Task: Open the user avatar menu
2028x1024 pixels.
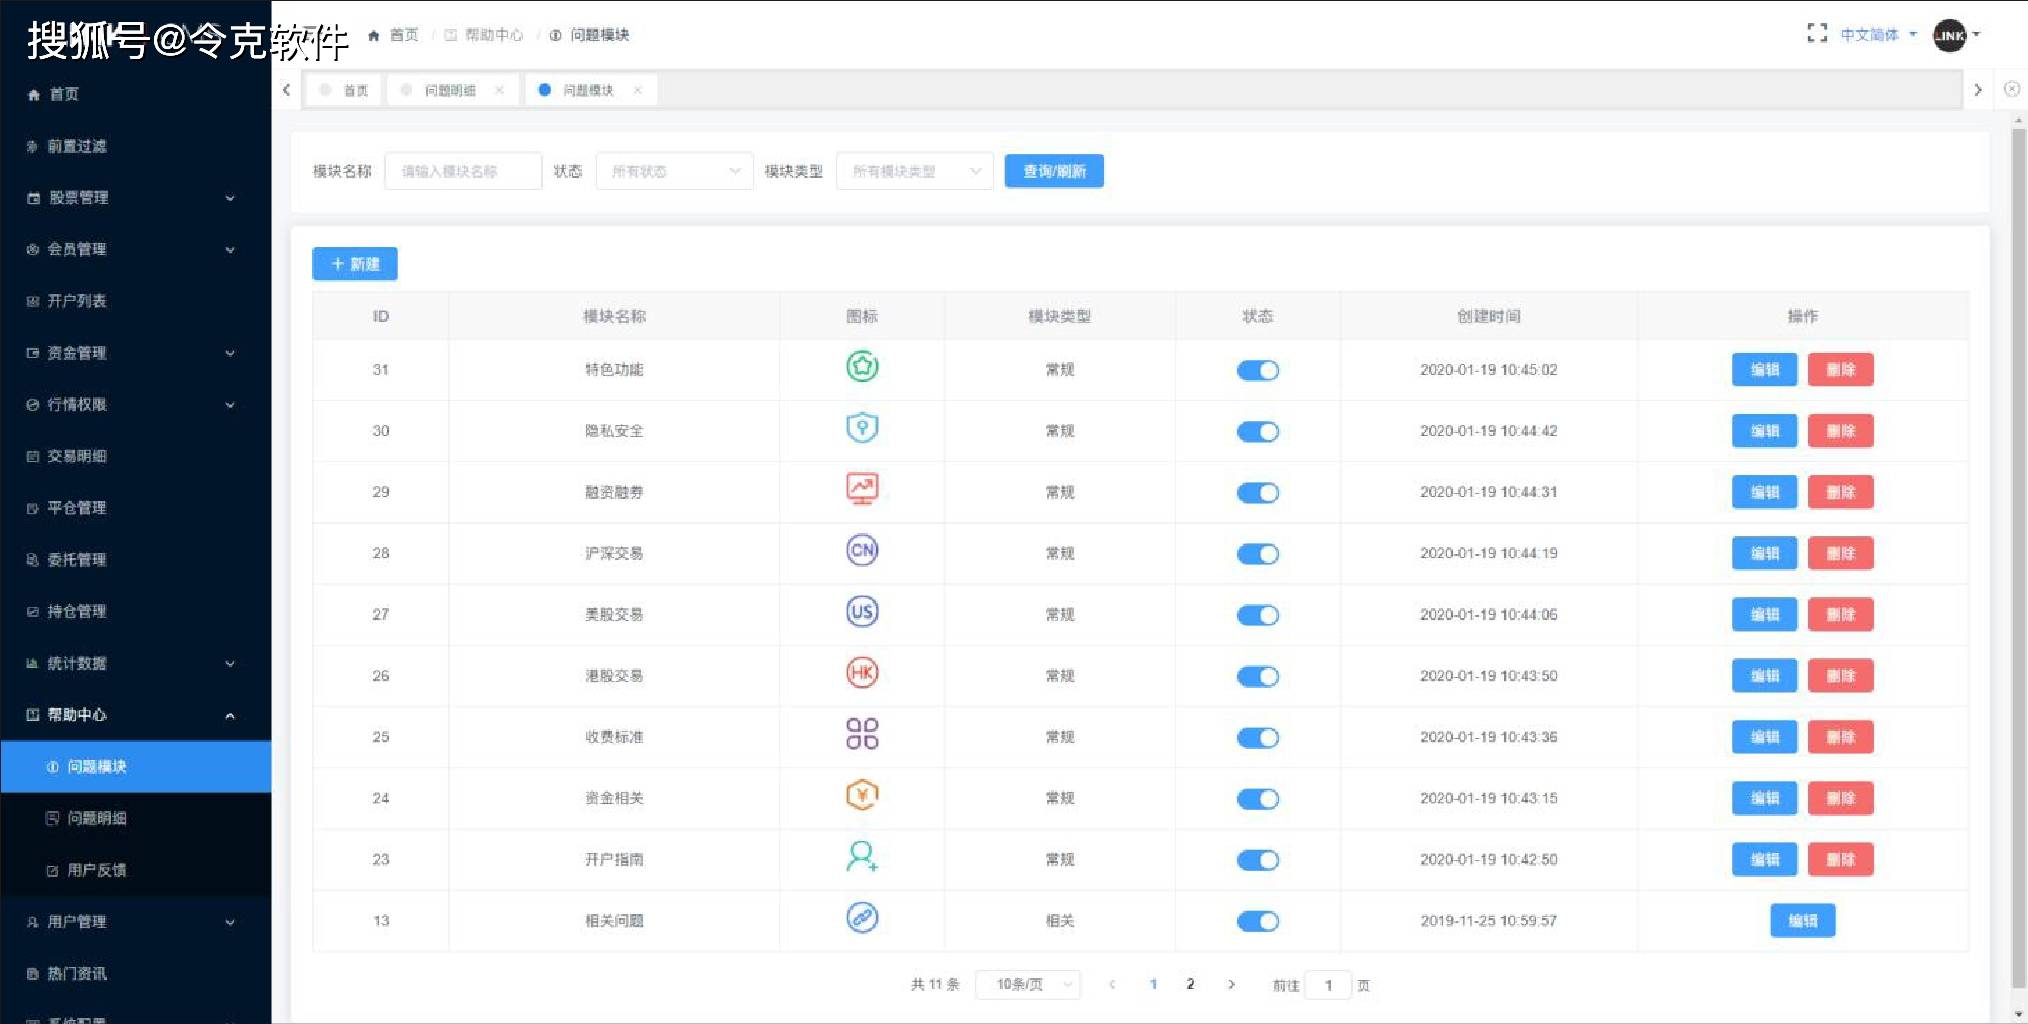Action: 1956,35
